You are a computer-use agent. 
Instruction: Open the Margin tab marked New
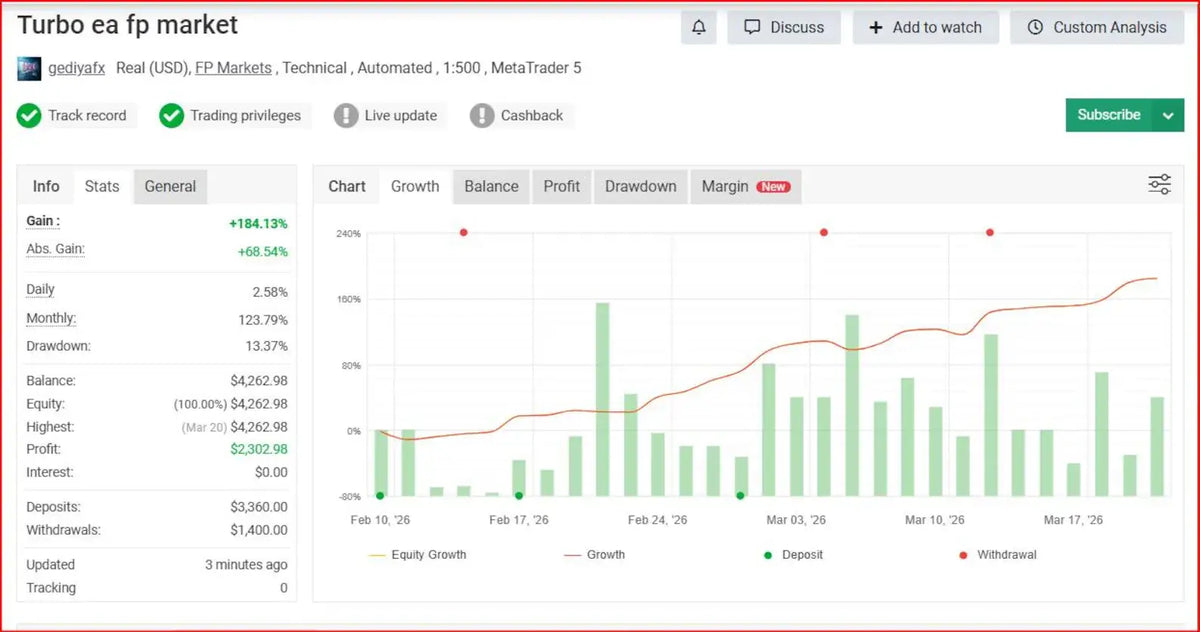[745, 186]
